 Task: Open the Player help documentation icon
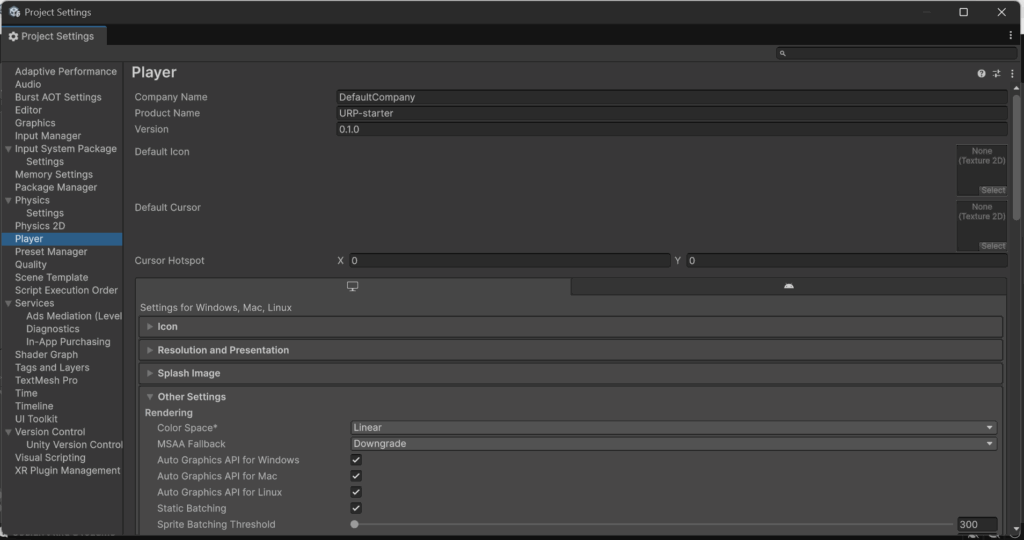(x=982, y=74)
